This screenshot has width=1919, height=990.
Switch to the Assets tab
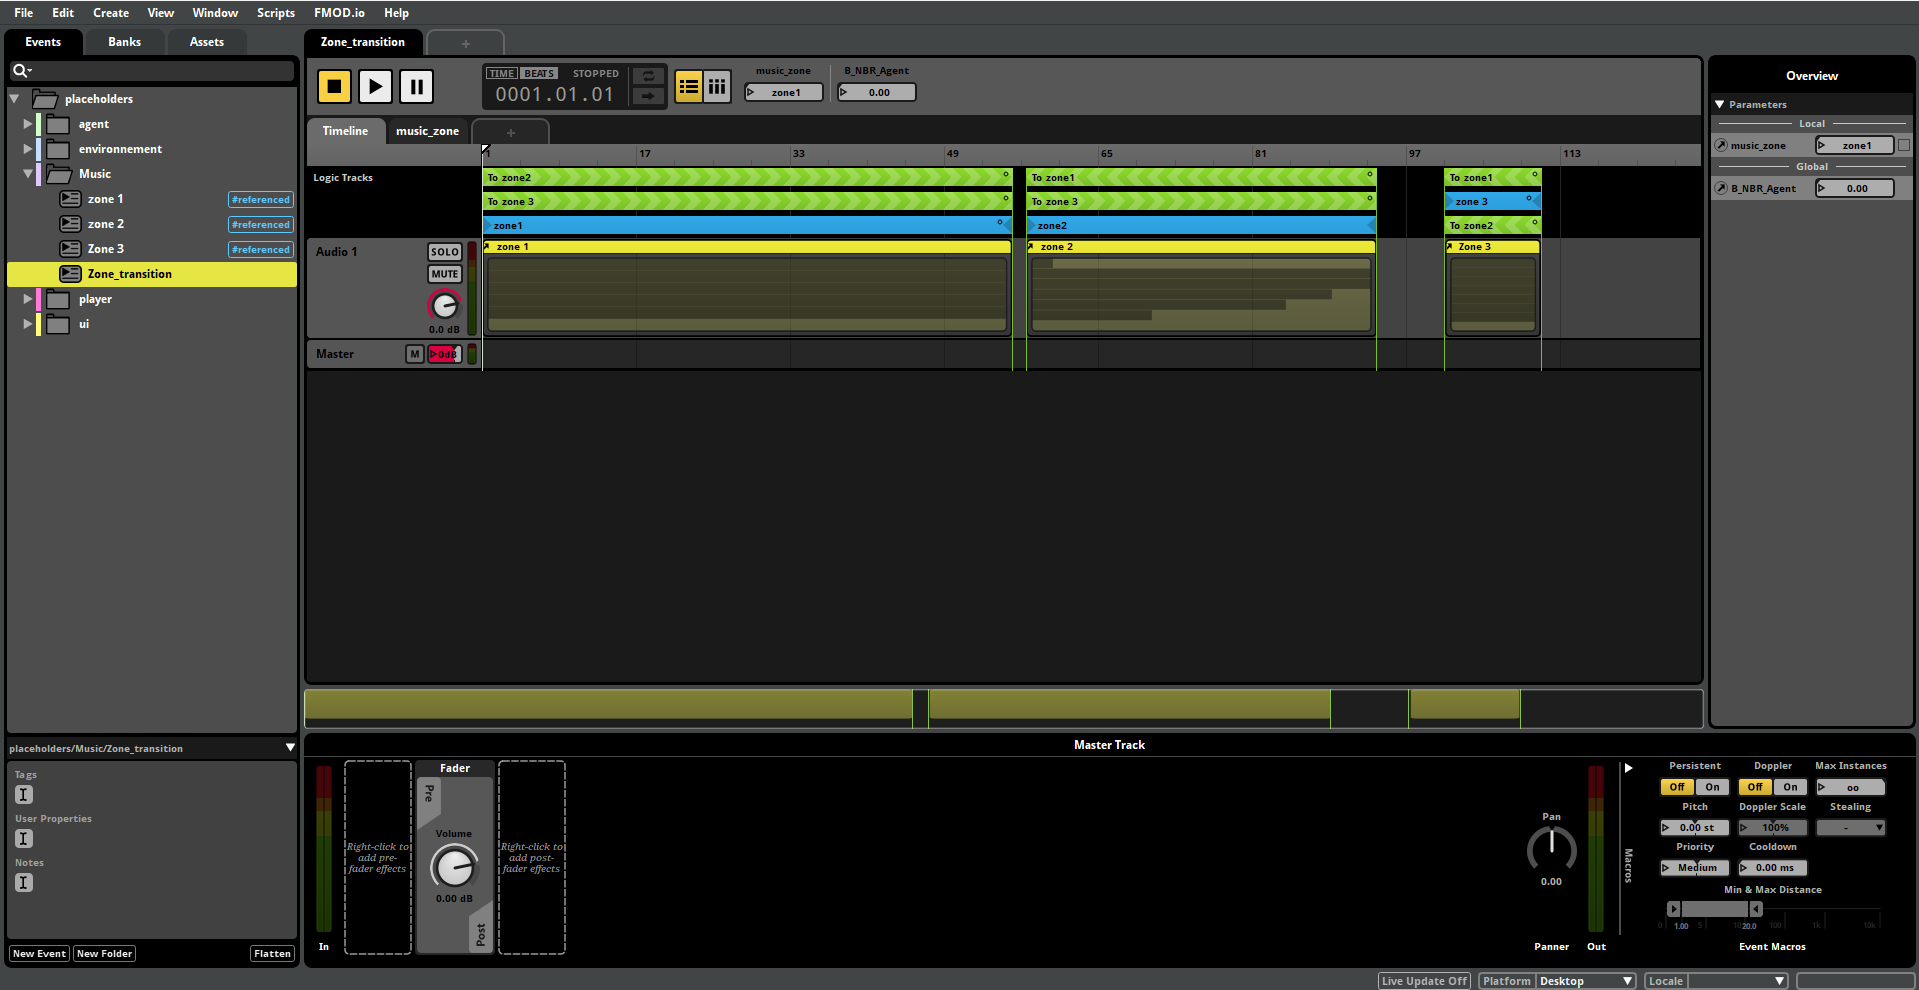tap(207, 42)
